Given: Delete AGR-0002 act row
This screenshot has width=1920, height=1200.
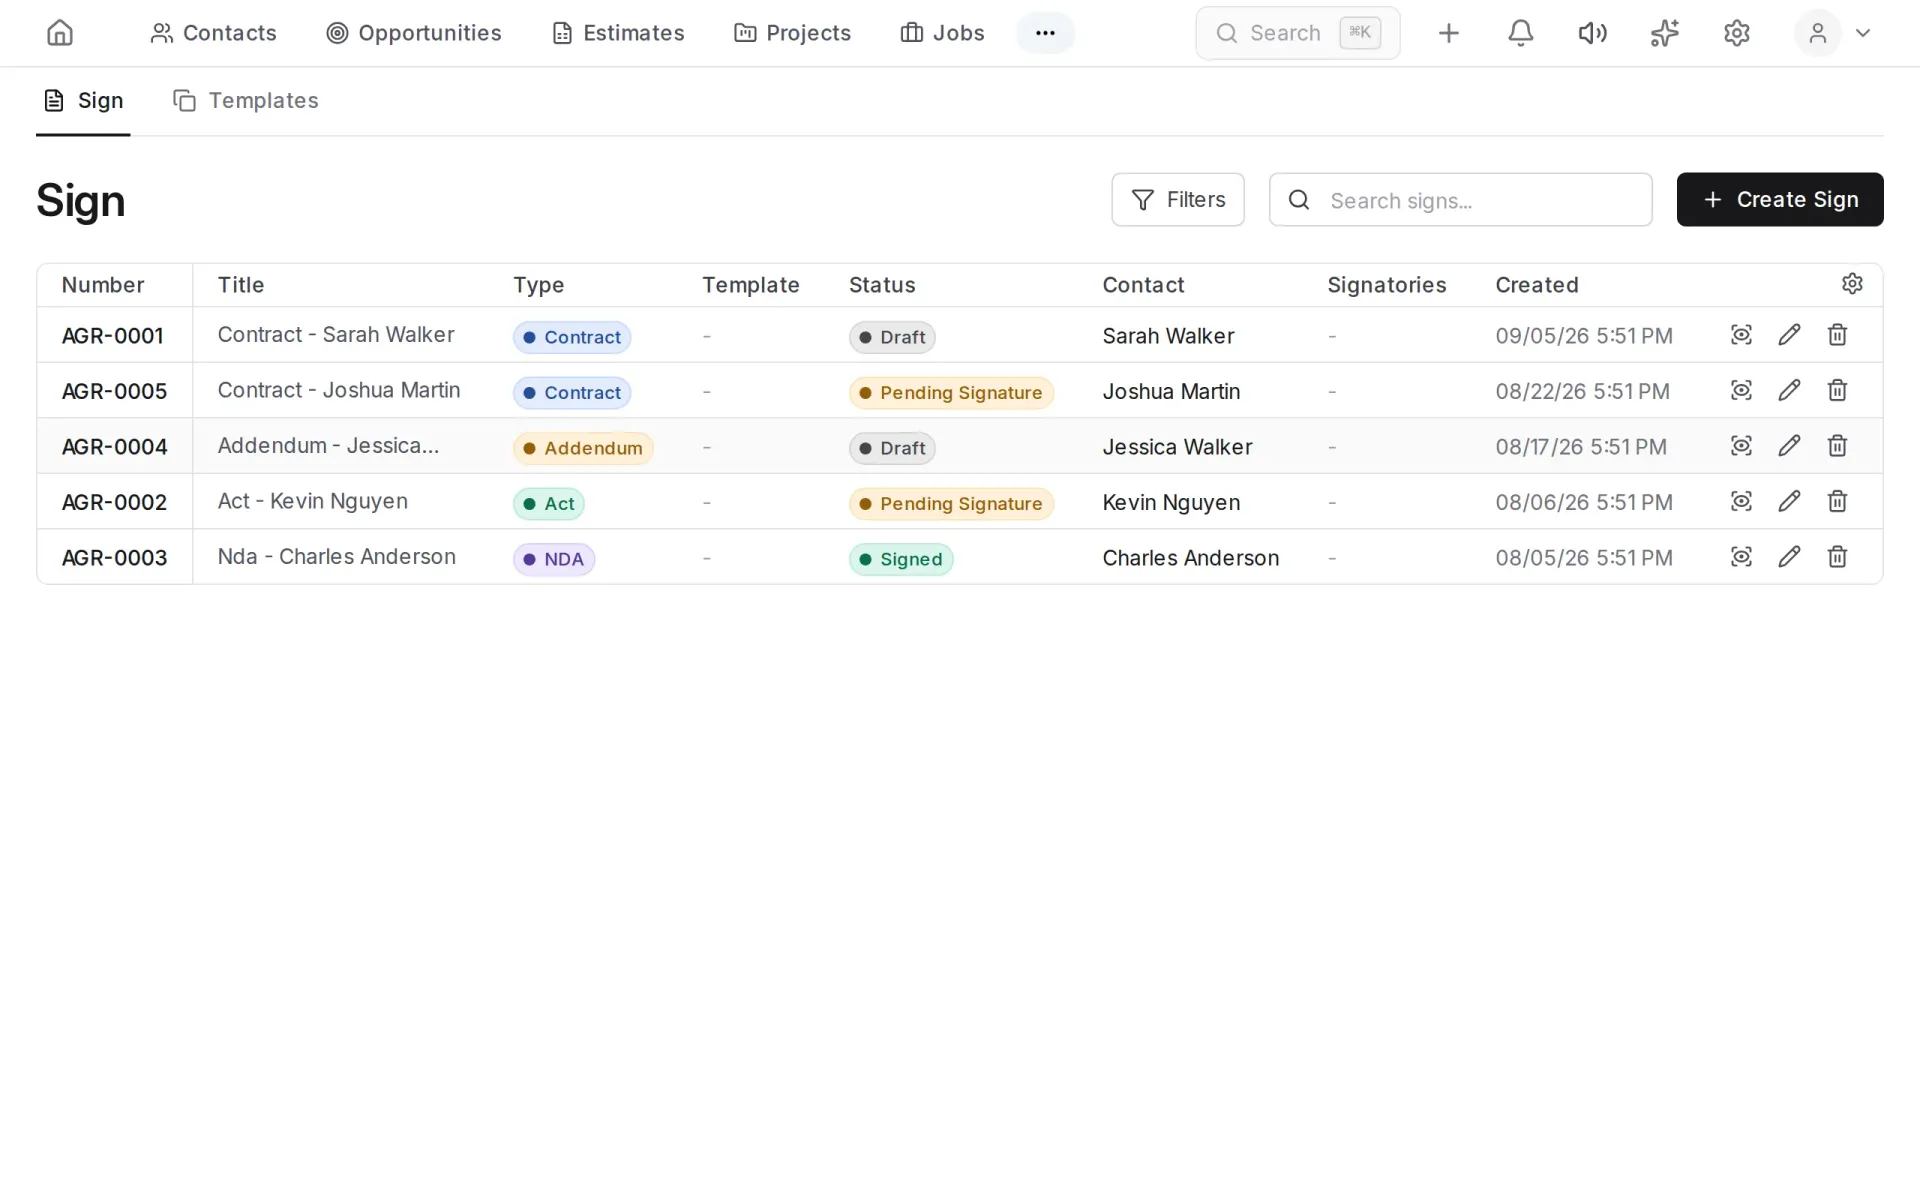Looking at the screenshot, I should pos(1837,501).
